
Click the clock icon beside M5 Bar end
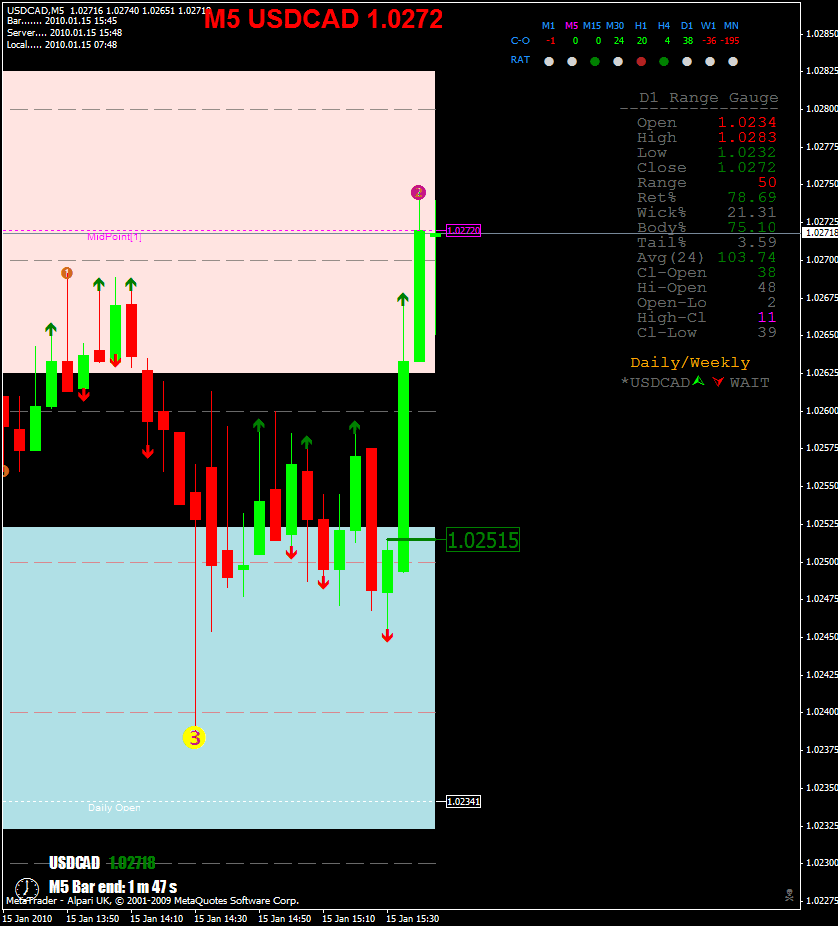[27, 888]
